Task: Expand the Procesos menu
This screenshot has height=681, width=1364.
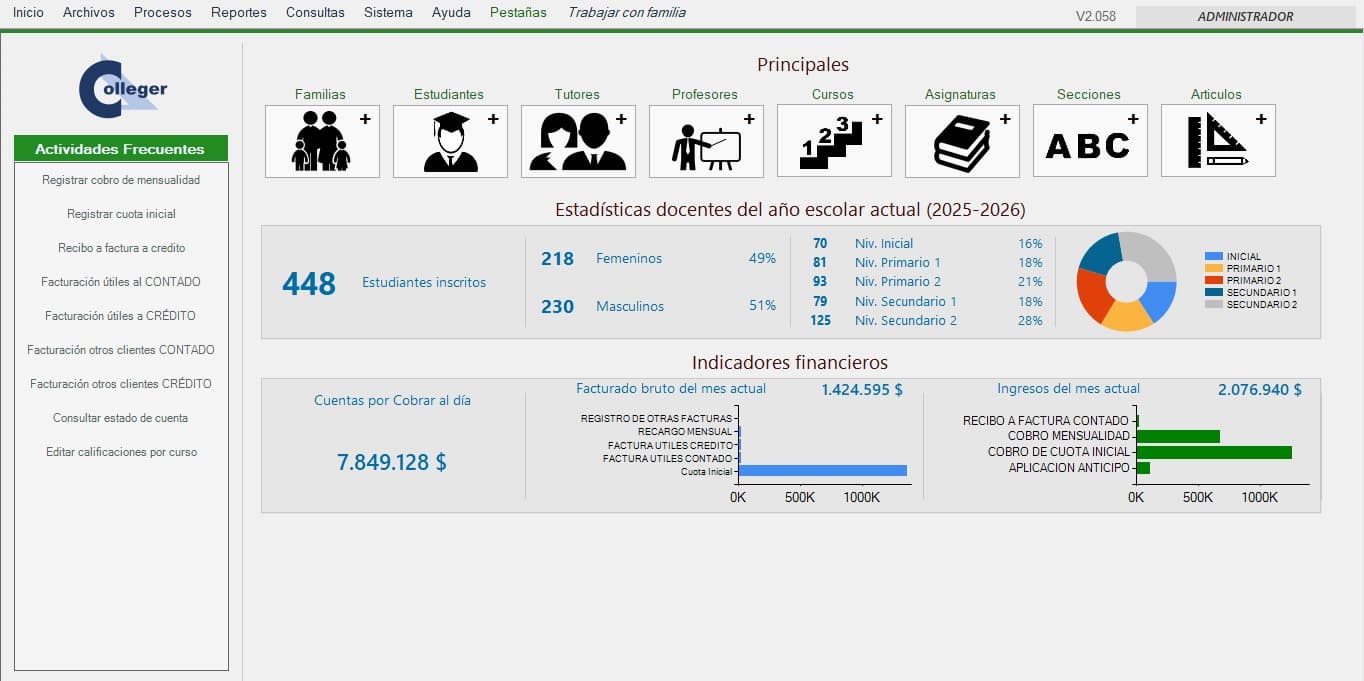Action: 162,13
